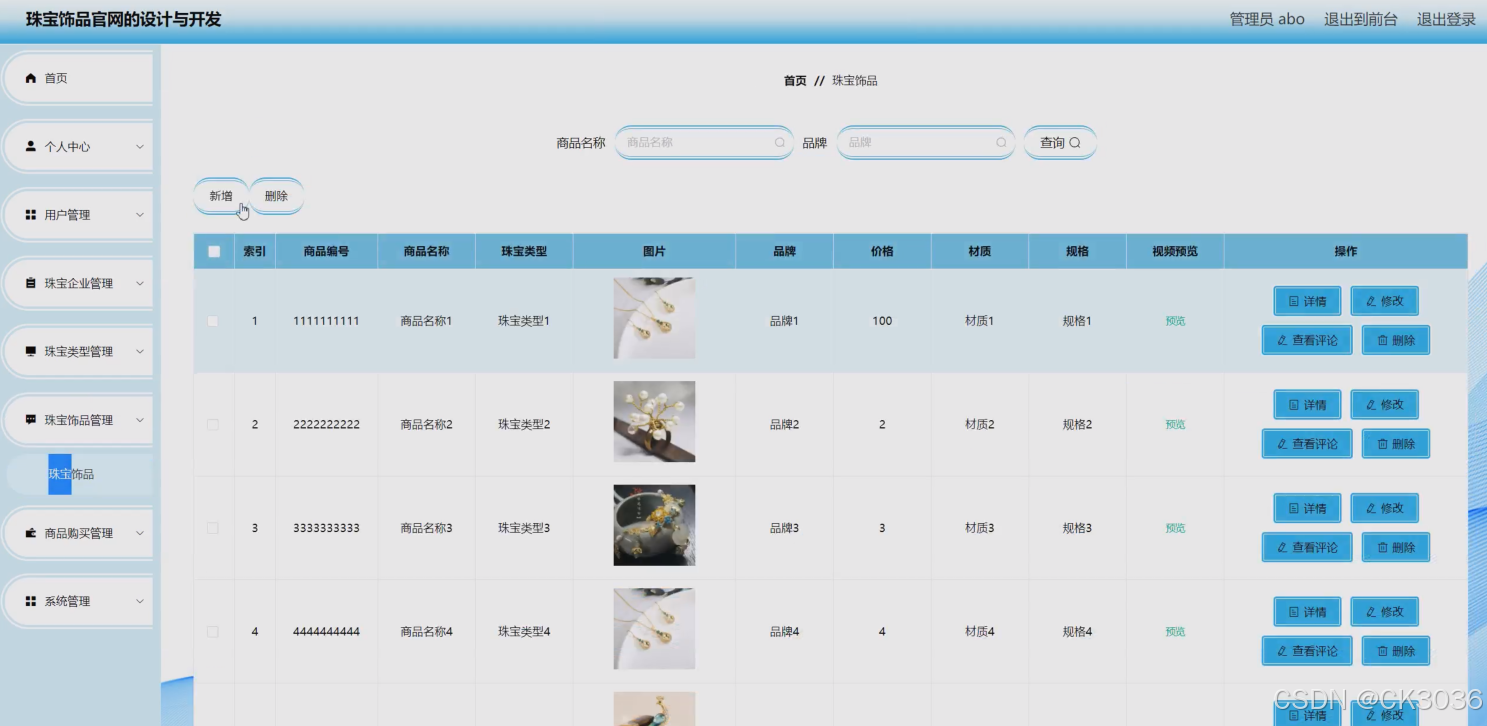Click 退出登录 in the top bar
The height and width of the screenshot is (726, 1487).
[x=1446, y=19]
